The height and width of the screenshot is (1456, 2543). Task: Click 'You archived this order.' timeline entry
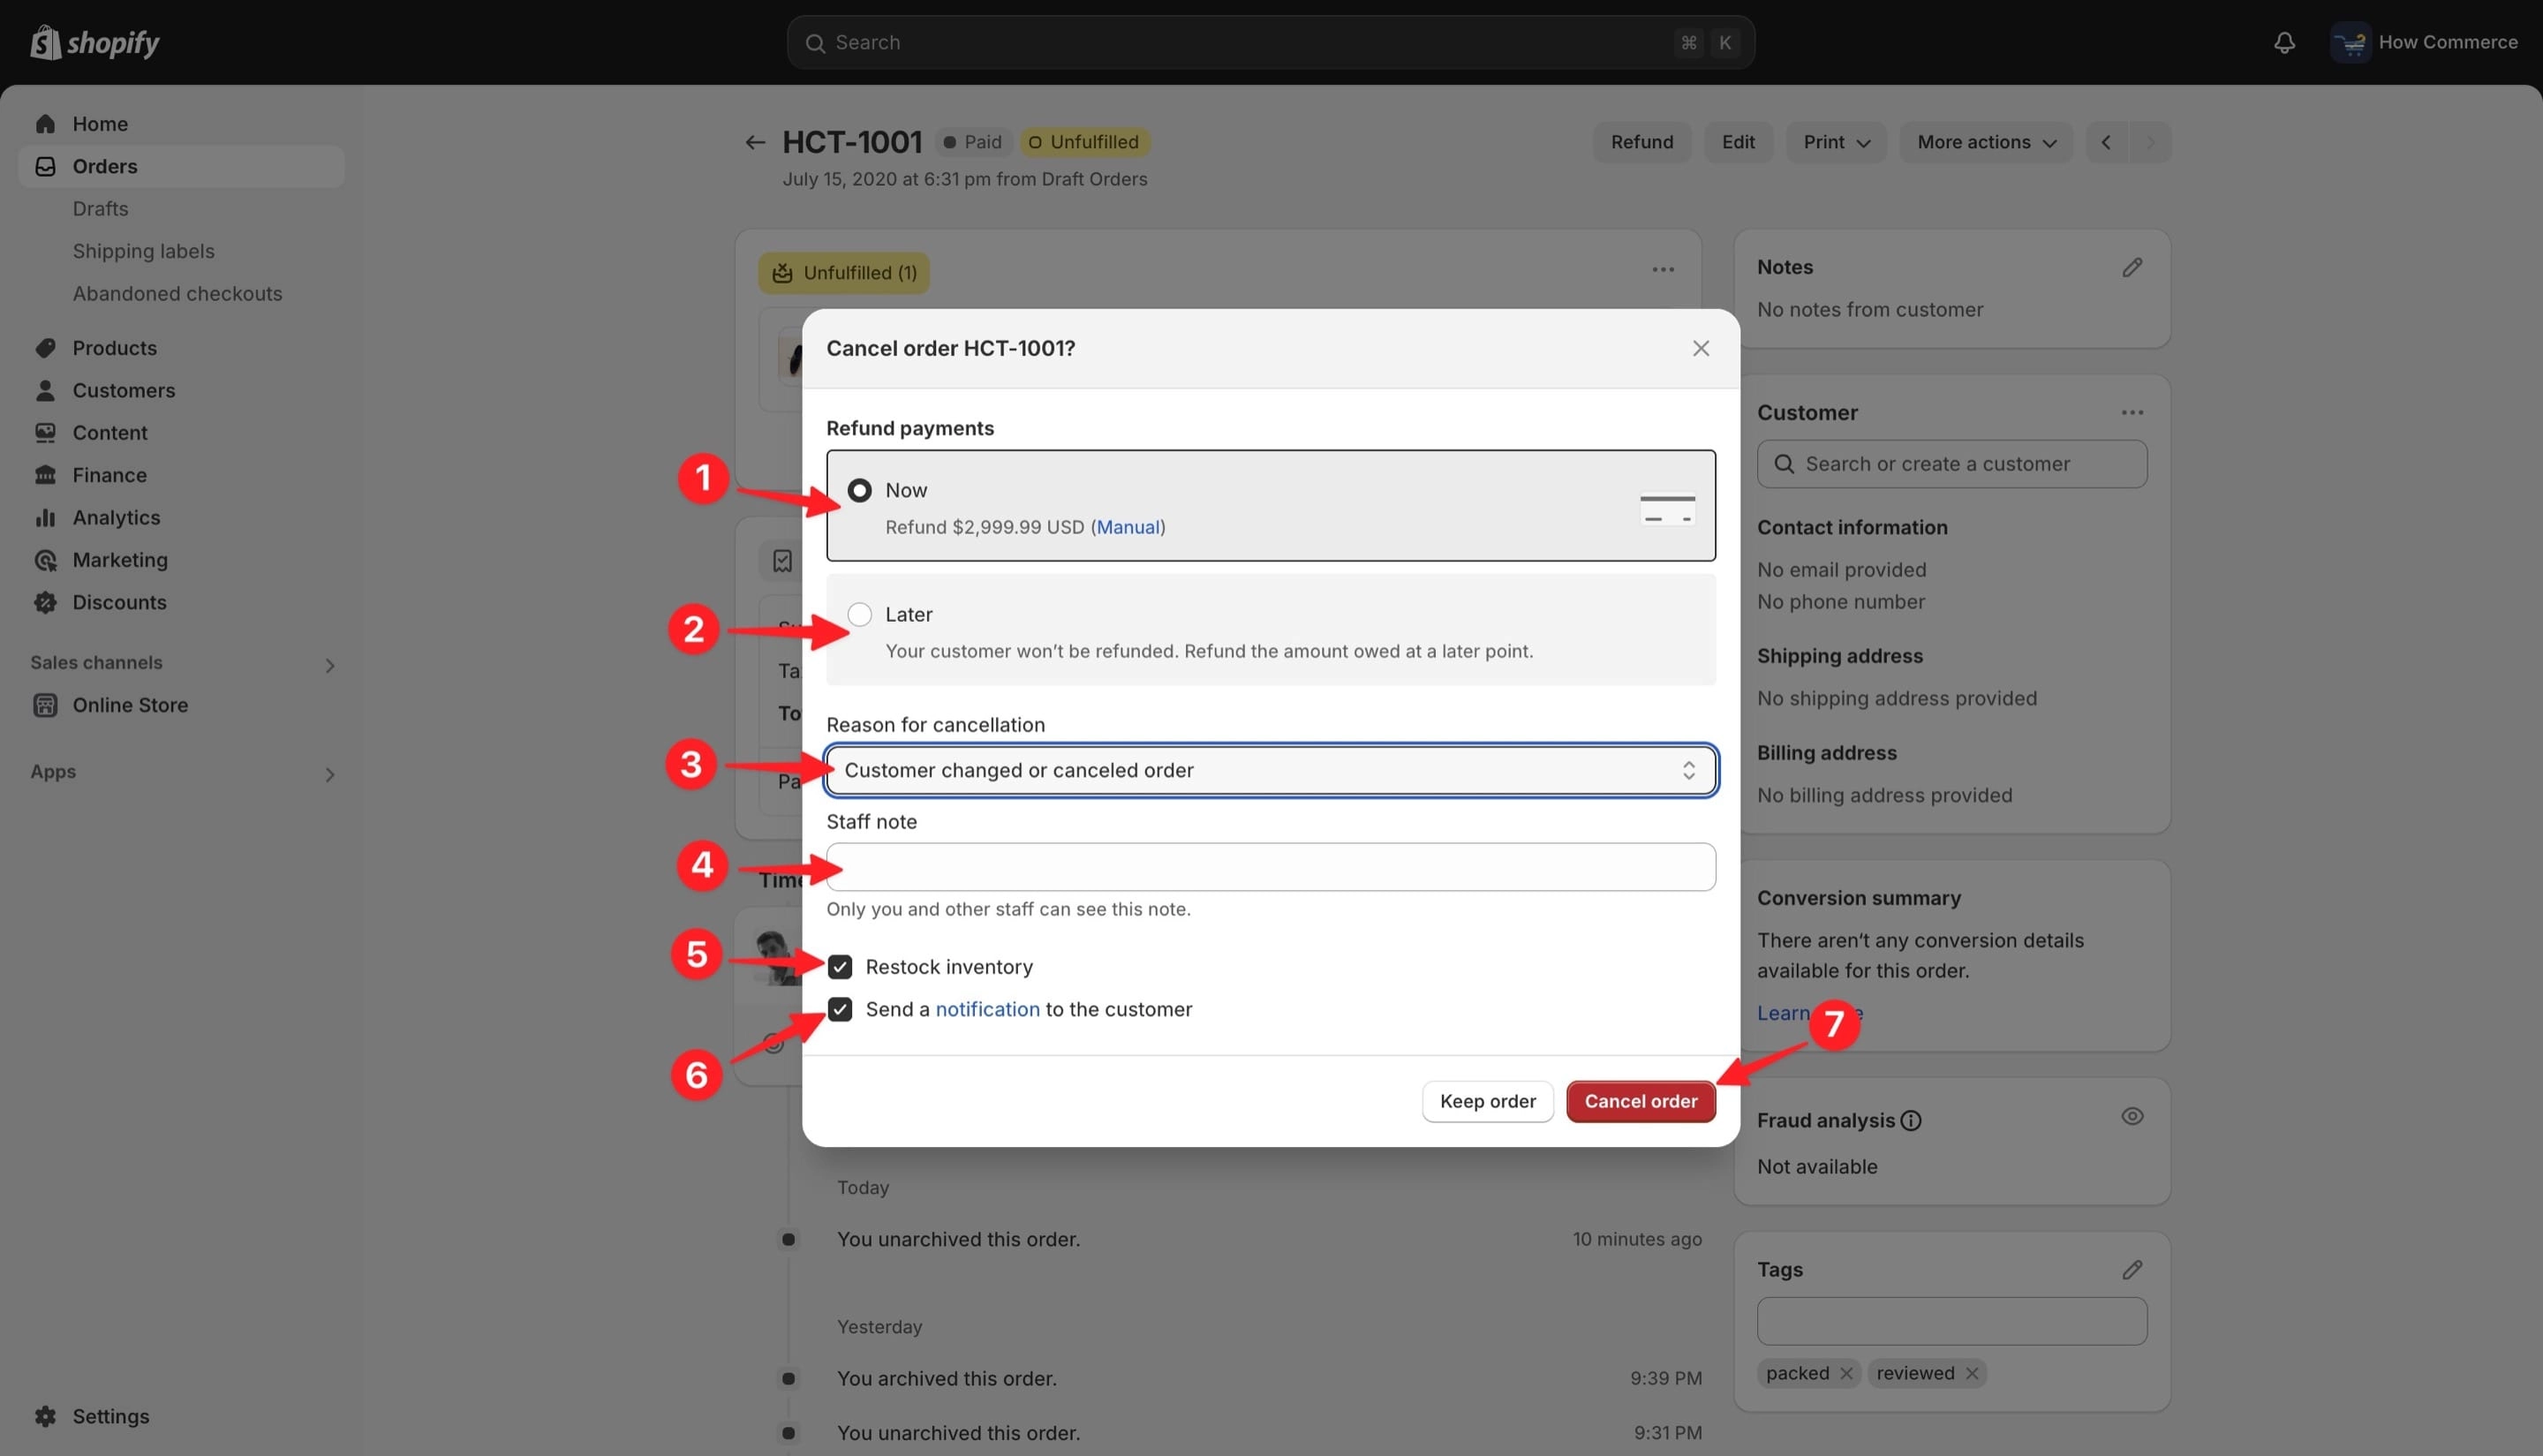click(946, 1378)
